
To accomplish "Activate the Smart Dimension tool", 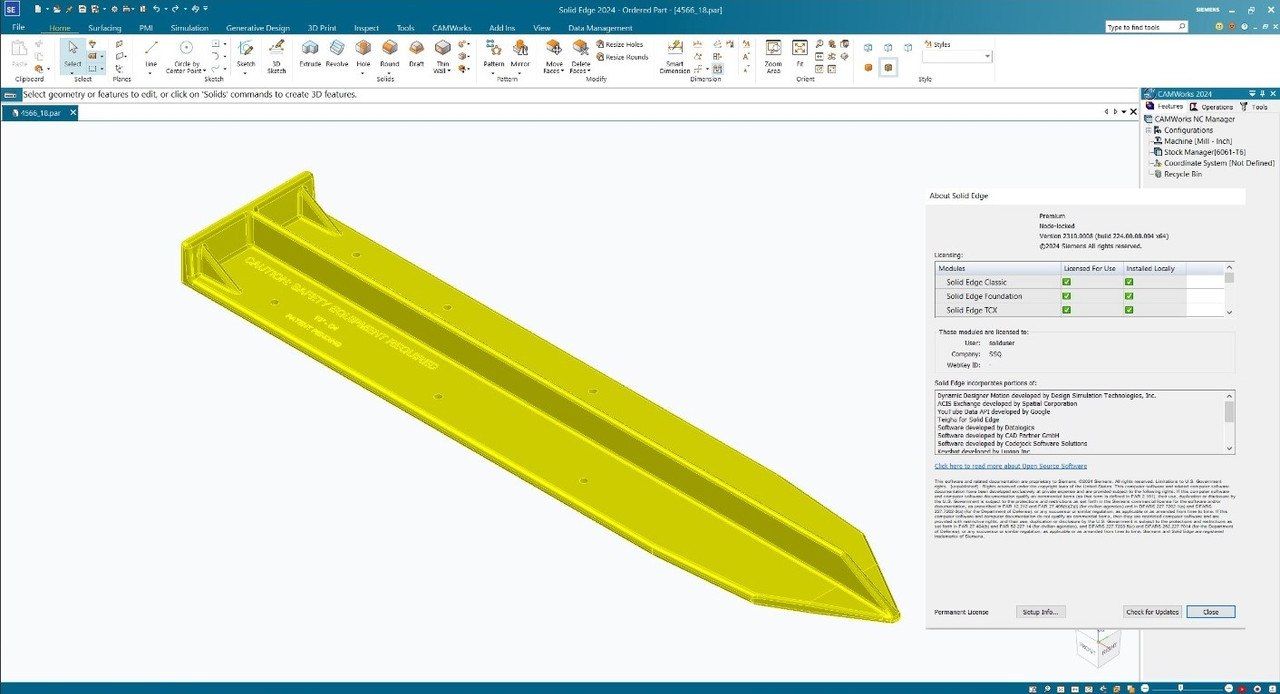I will (x=675, y=56).
